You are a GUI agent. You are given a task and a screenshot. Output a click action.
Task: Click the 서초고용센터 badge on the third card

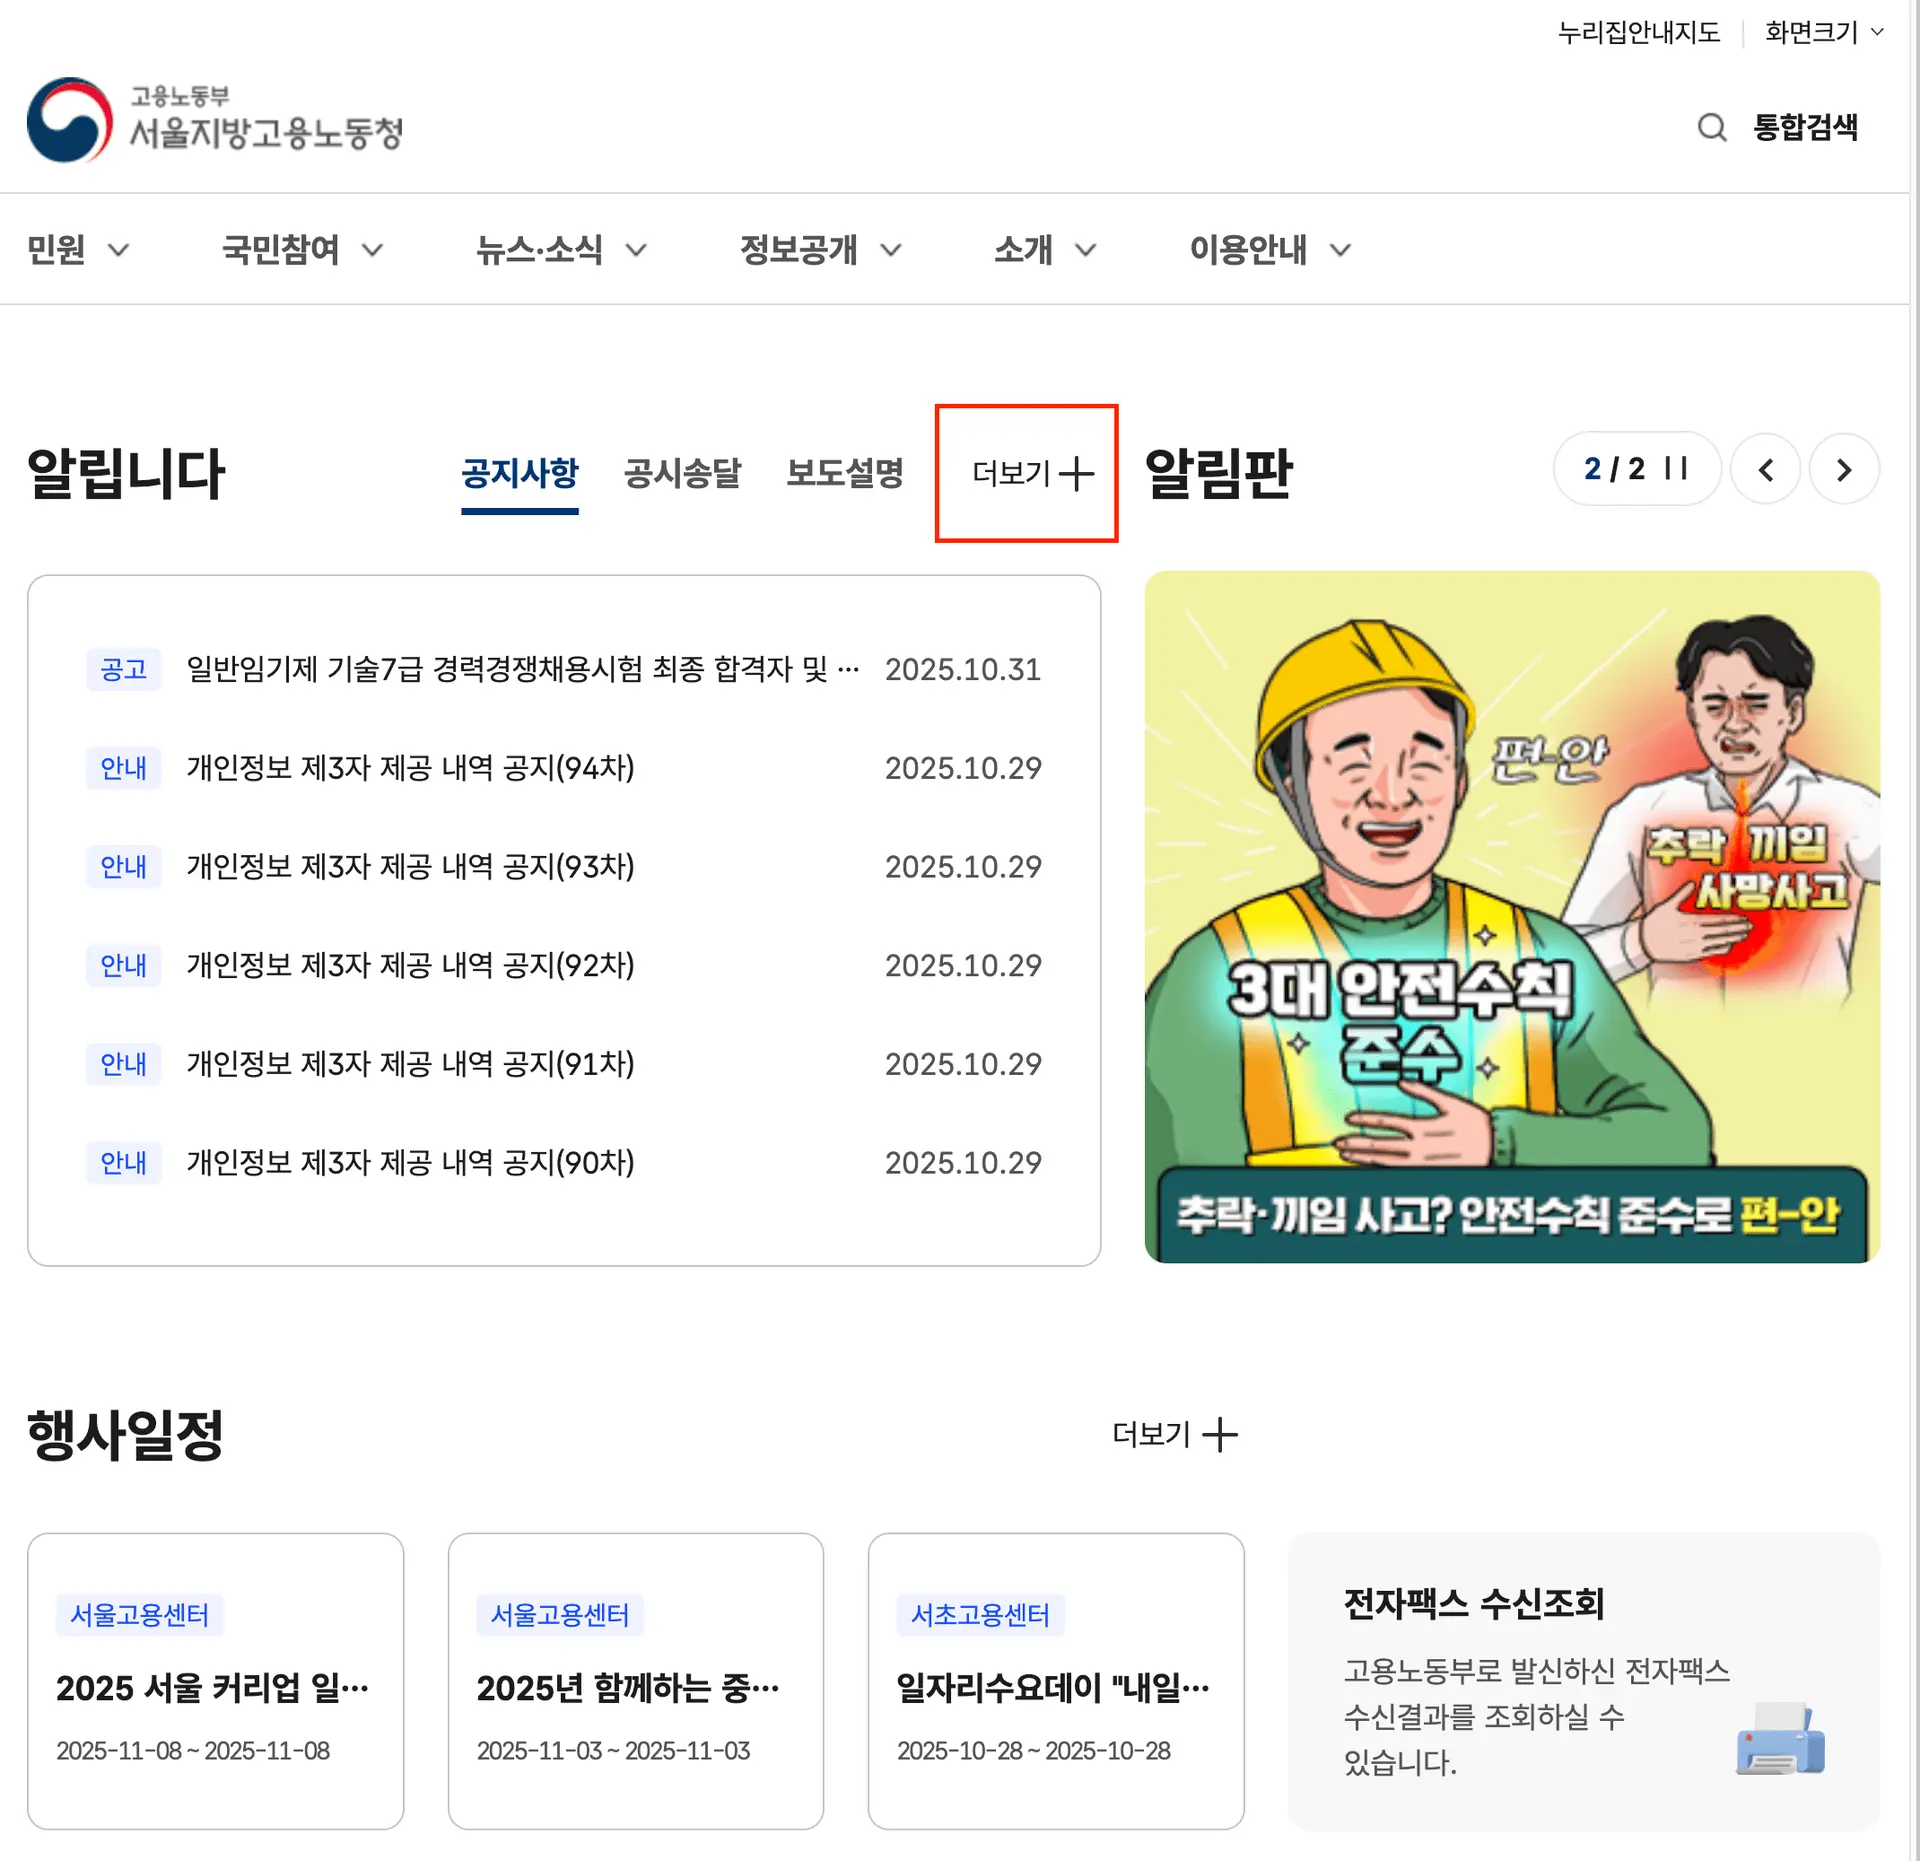pyautogui.click(x=980, y=1614)
